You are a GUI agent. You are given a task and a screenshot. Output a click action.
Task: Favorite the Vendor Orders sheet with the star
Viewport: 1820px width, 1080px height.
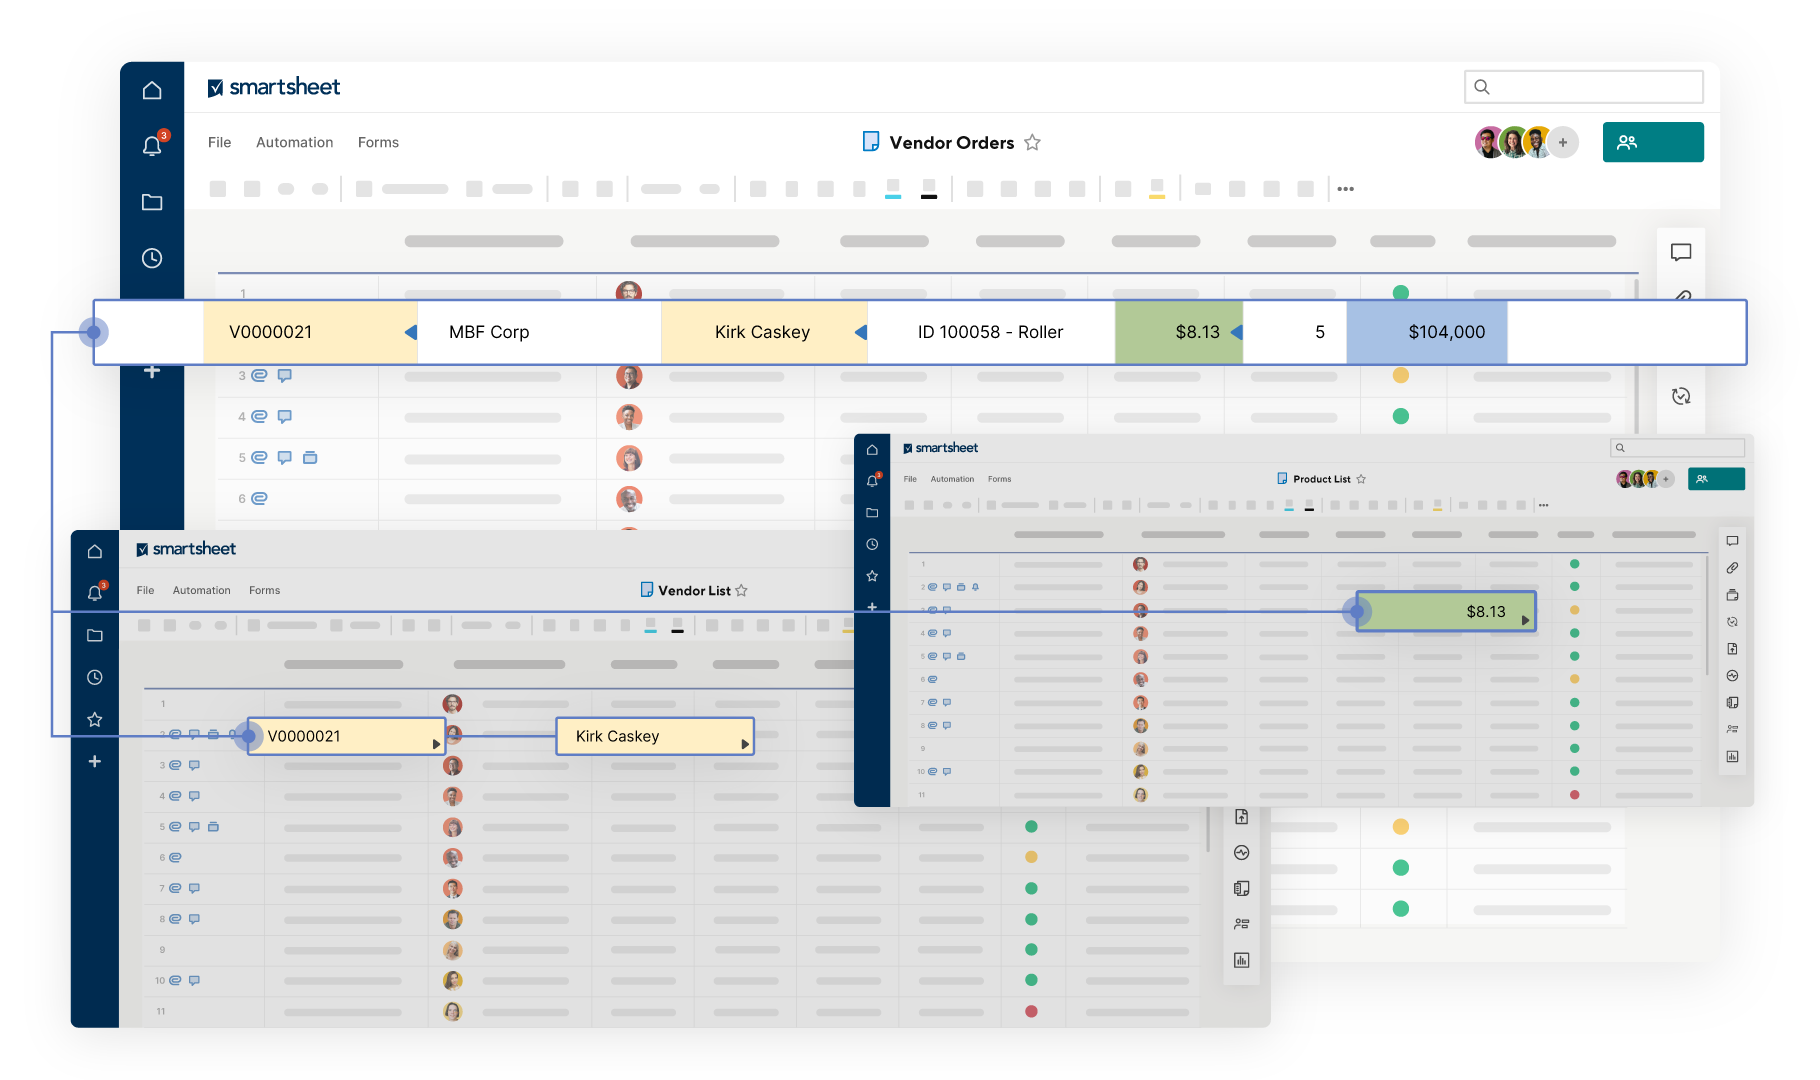(1033, 143)
